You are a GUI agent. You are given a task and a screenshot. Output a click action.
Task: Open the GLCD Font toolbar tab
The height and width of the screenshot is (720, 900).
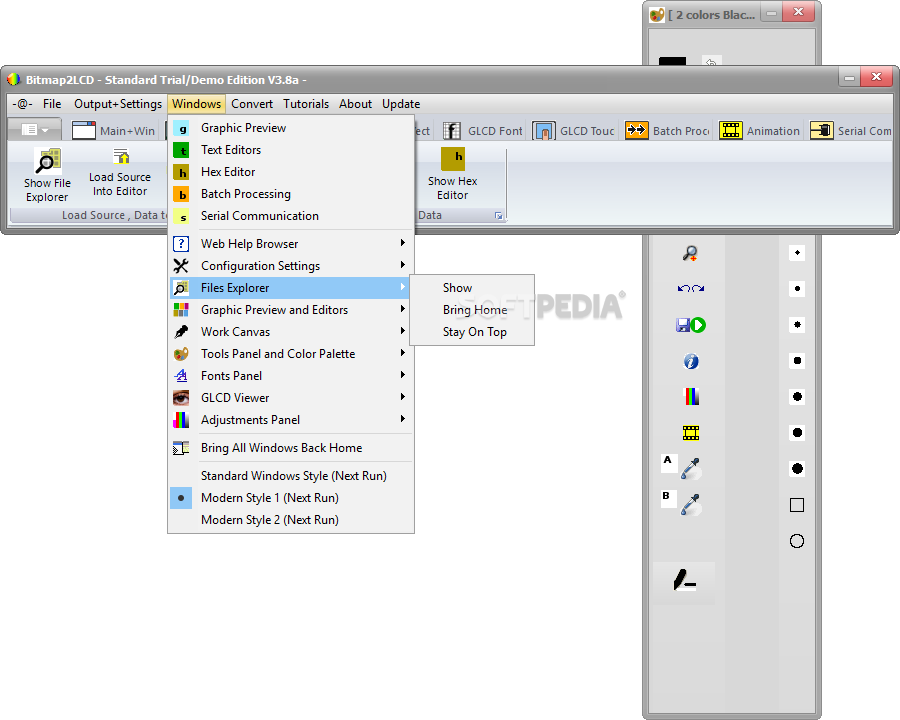tap(483, 131)
